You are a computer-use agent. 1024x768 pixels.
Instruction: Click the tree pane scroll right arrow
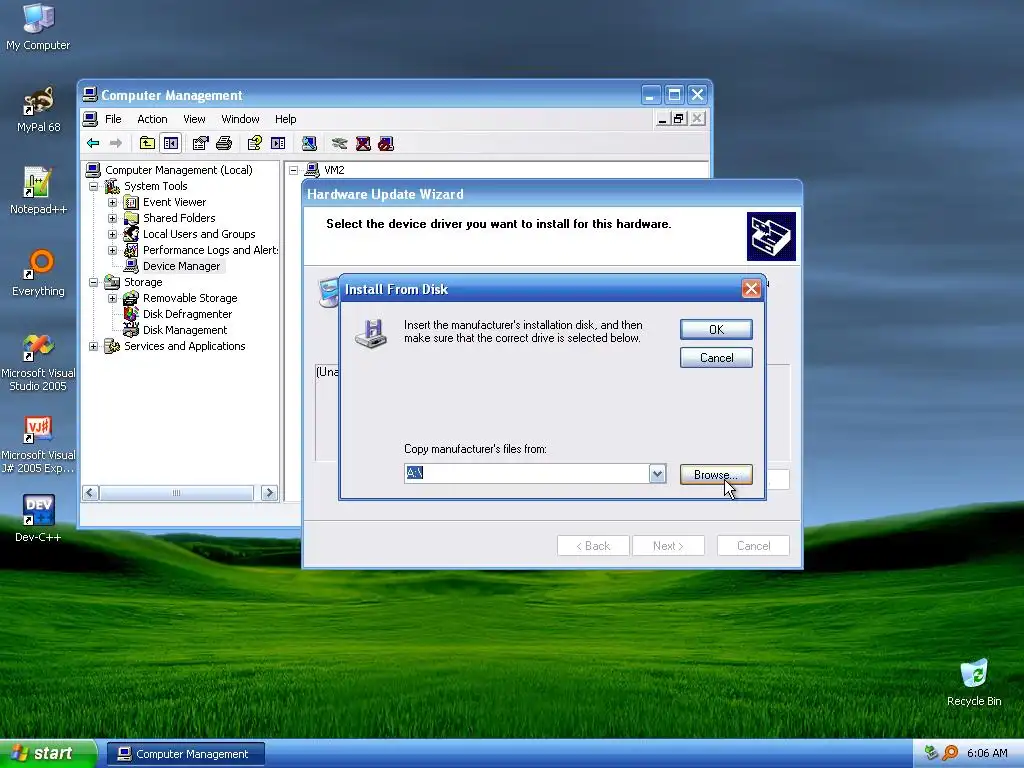269,493
